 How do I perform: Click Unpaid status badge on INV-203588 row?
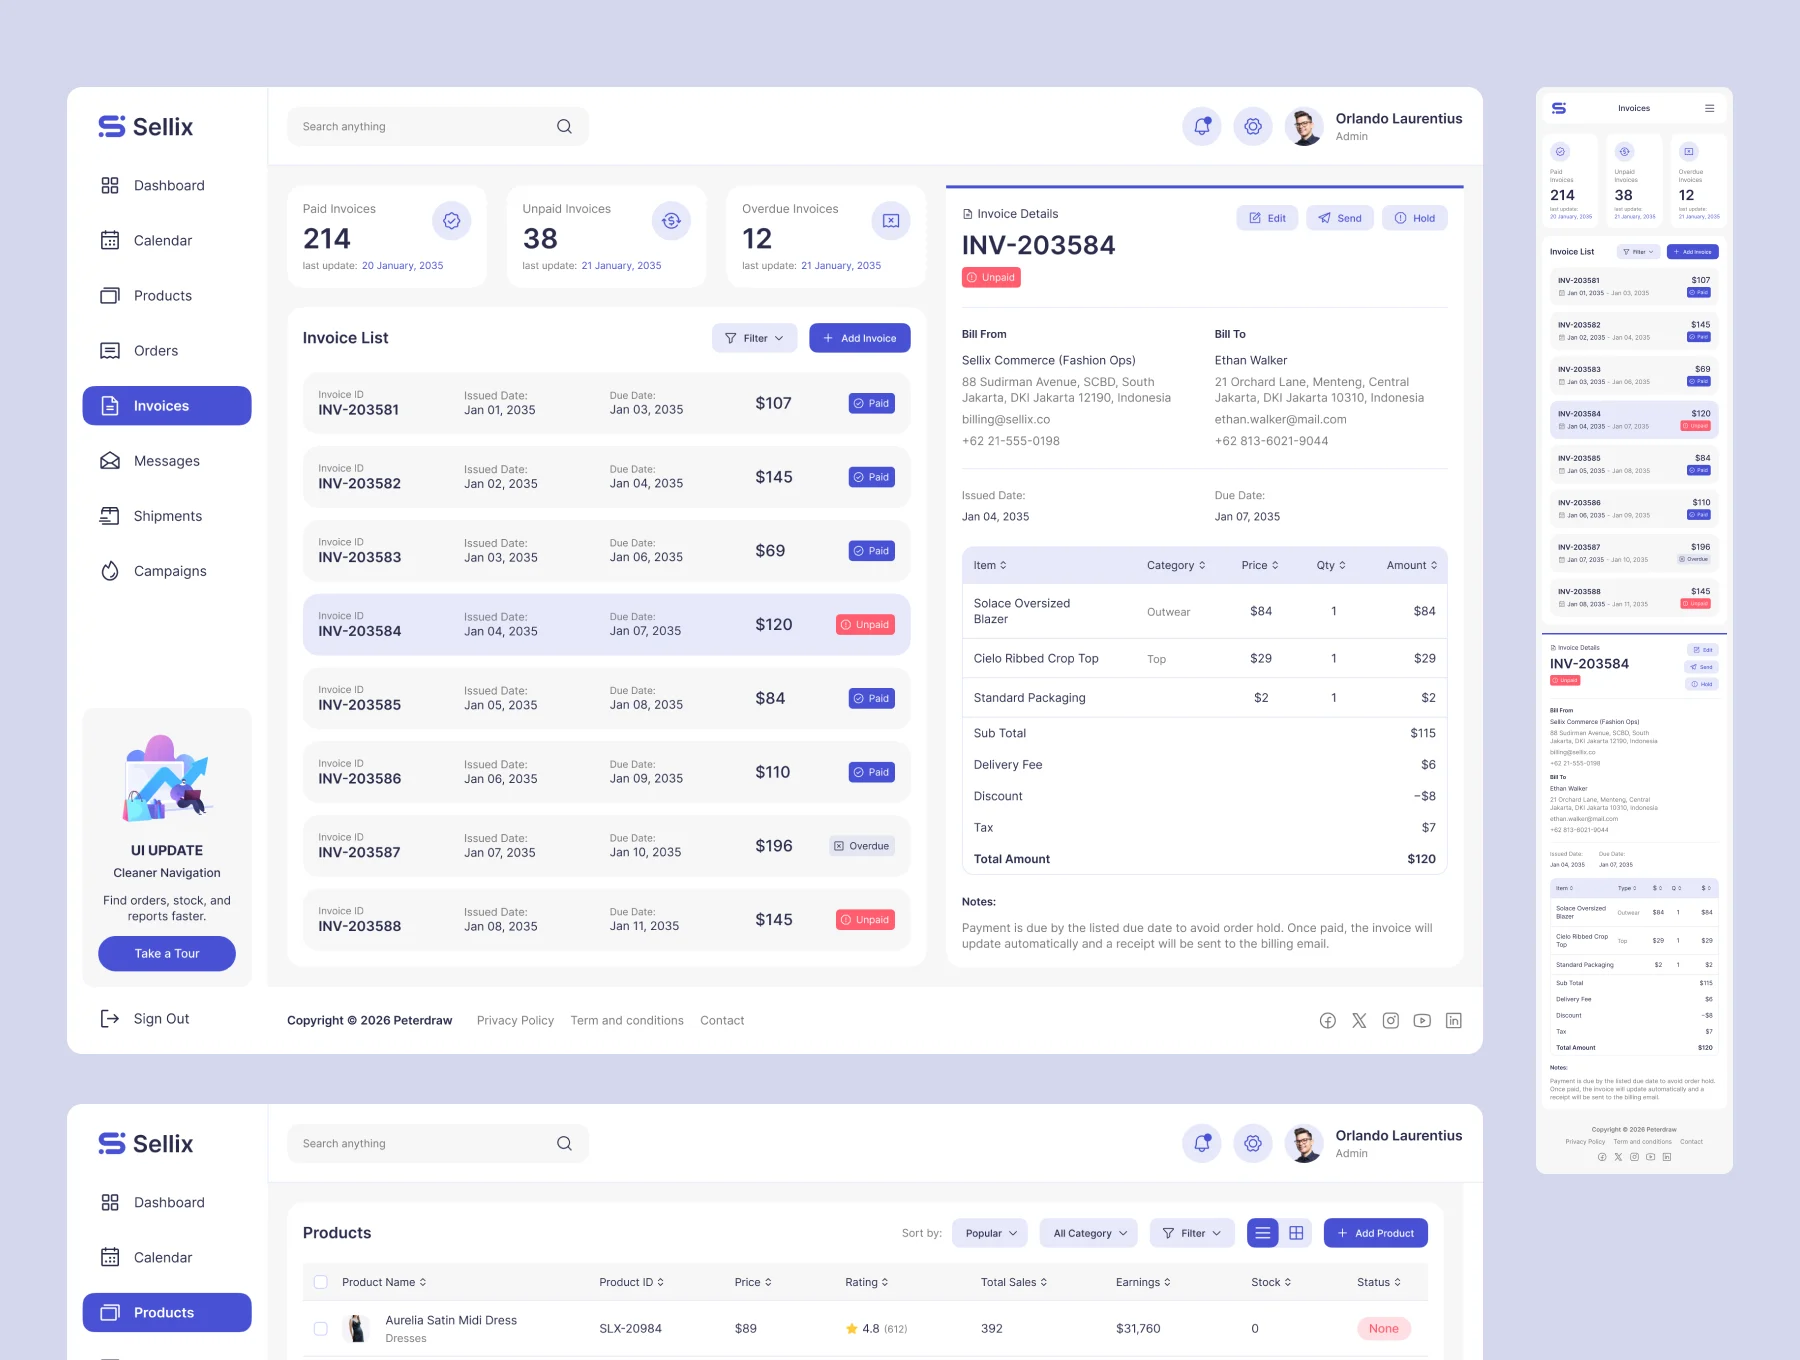[866, 920]
